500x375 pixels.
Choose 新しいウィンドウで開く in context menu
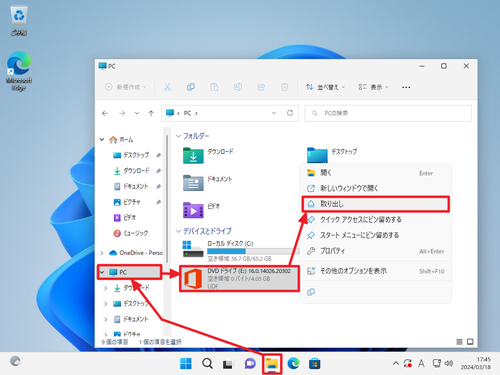pyautogui.click(x=375, y=188)
